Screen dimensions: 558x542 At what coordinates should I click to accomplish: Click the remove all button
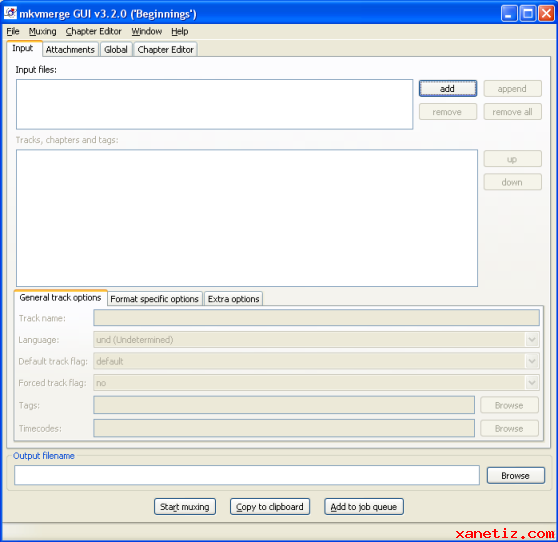coord(512,112)
